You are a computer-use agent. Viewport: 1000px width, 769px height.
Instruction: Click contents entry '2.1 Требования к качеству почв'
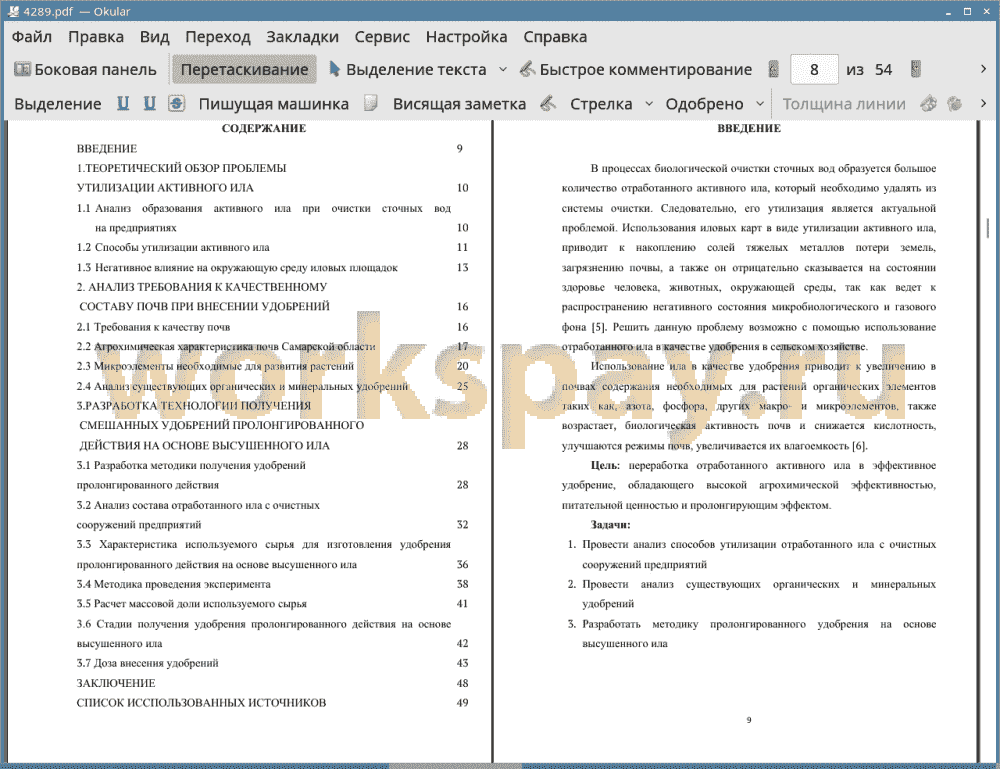point(153,327)
